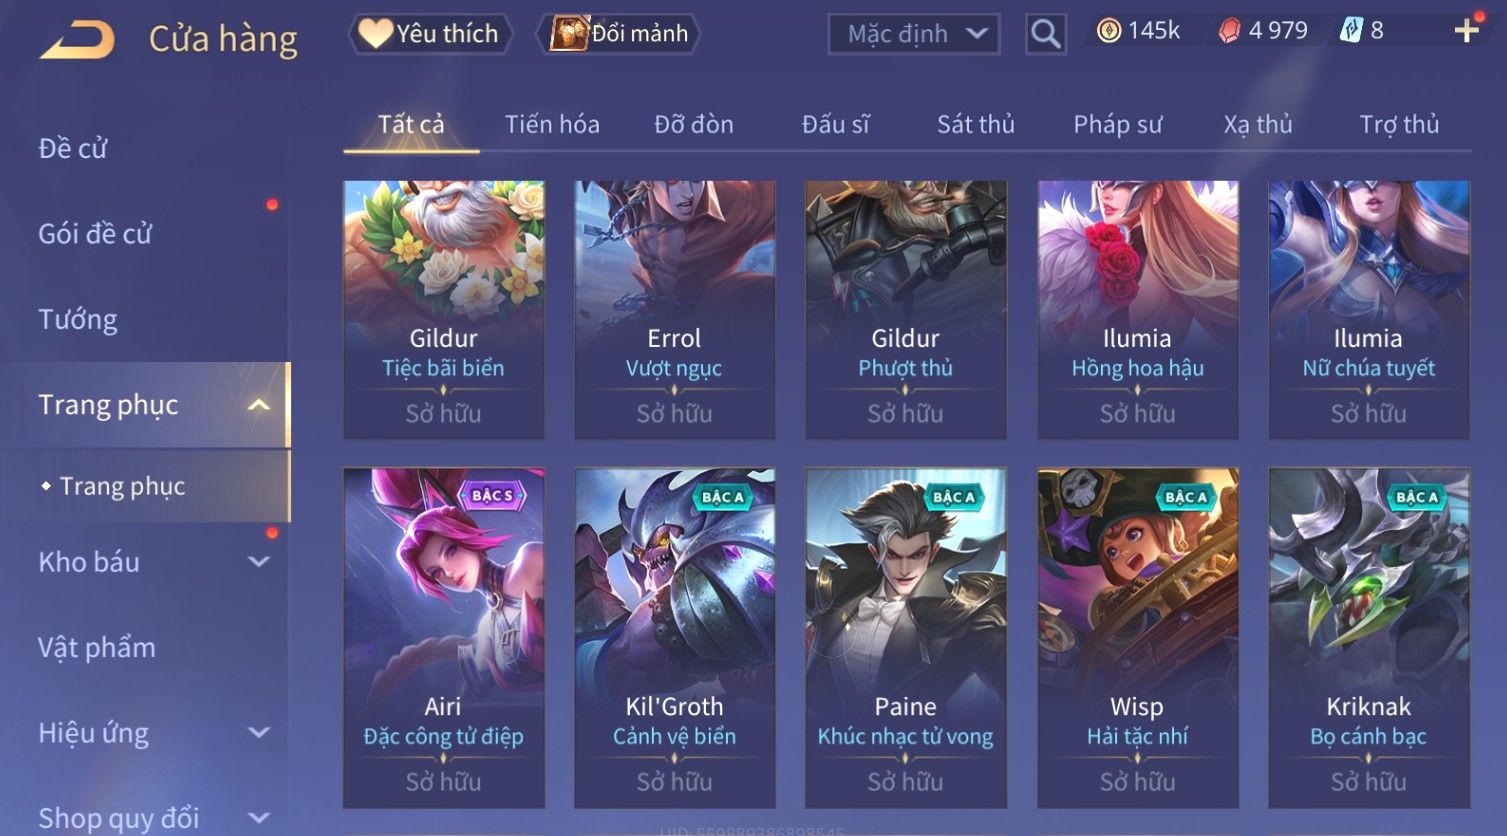This screenshot has height=836, width=1507.
Task: Open the search magnifier icon
Action: (x=1045, y=34)
